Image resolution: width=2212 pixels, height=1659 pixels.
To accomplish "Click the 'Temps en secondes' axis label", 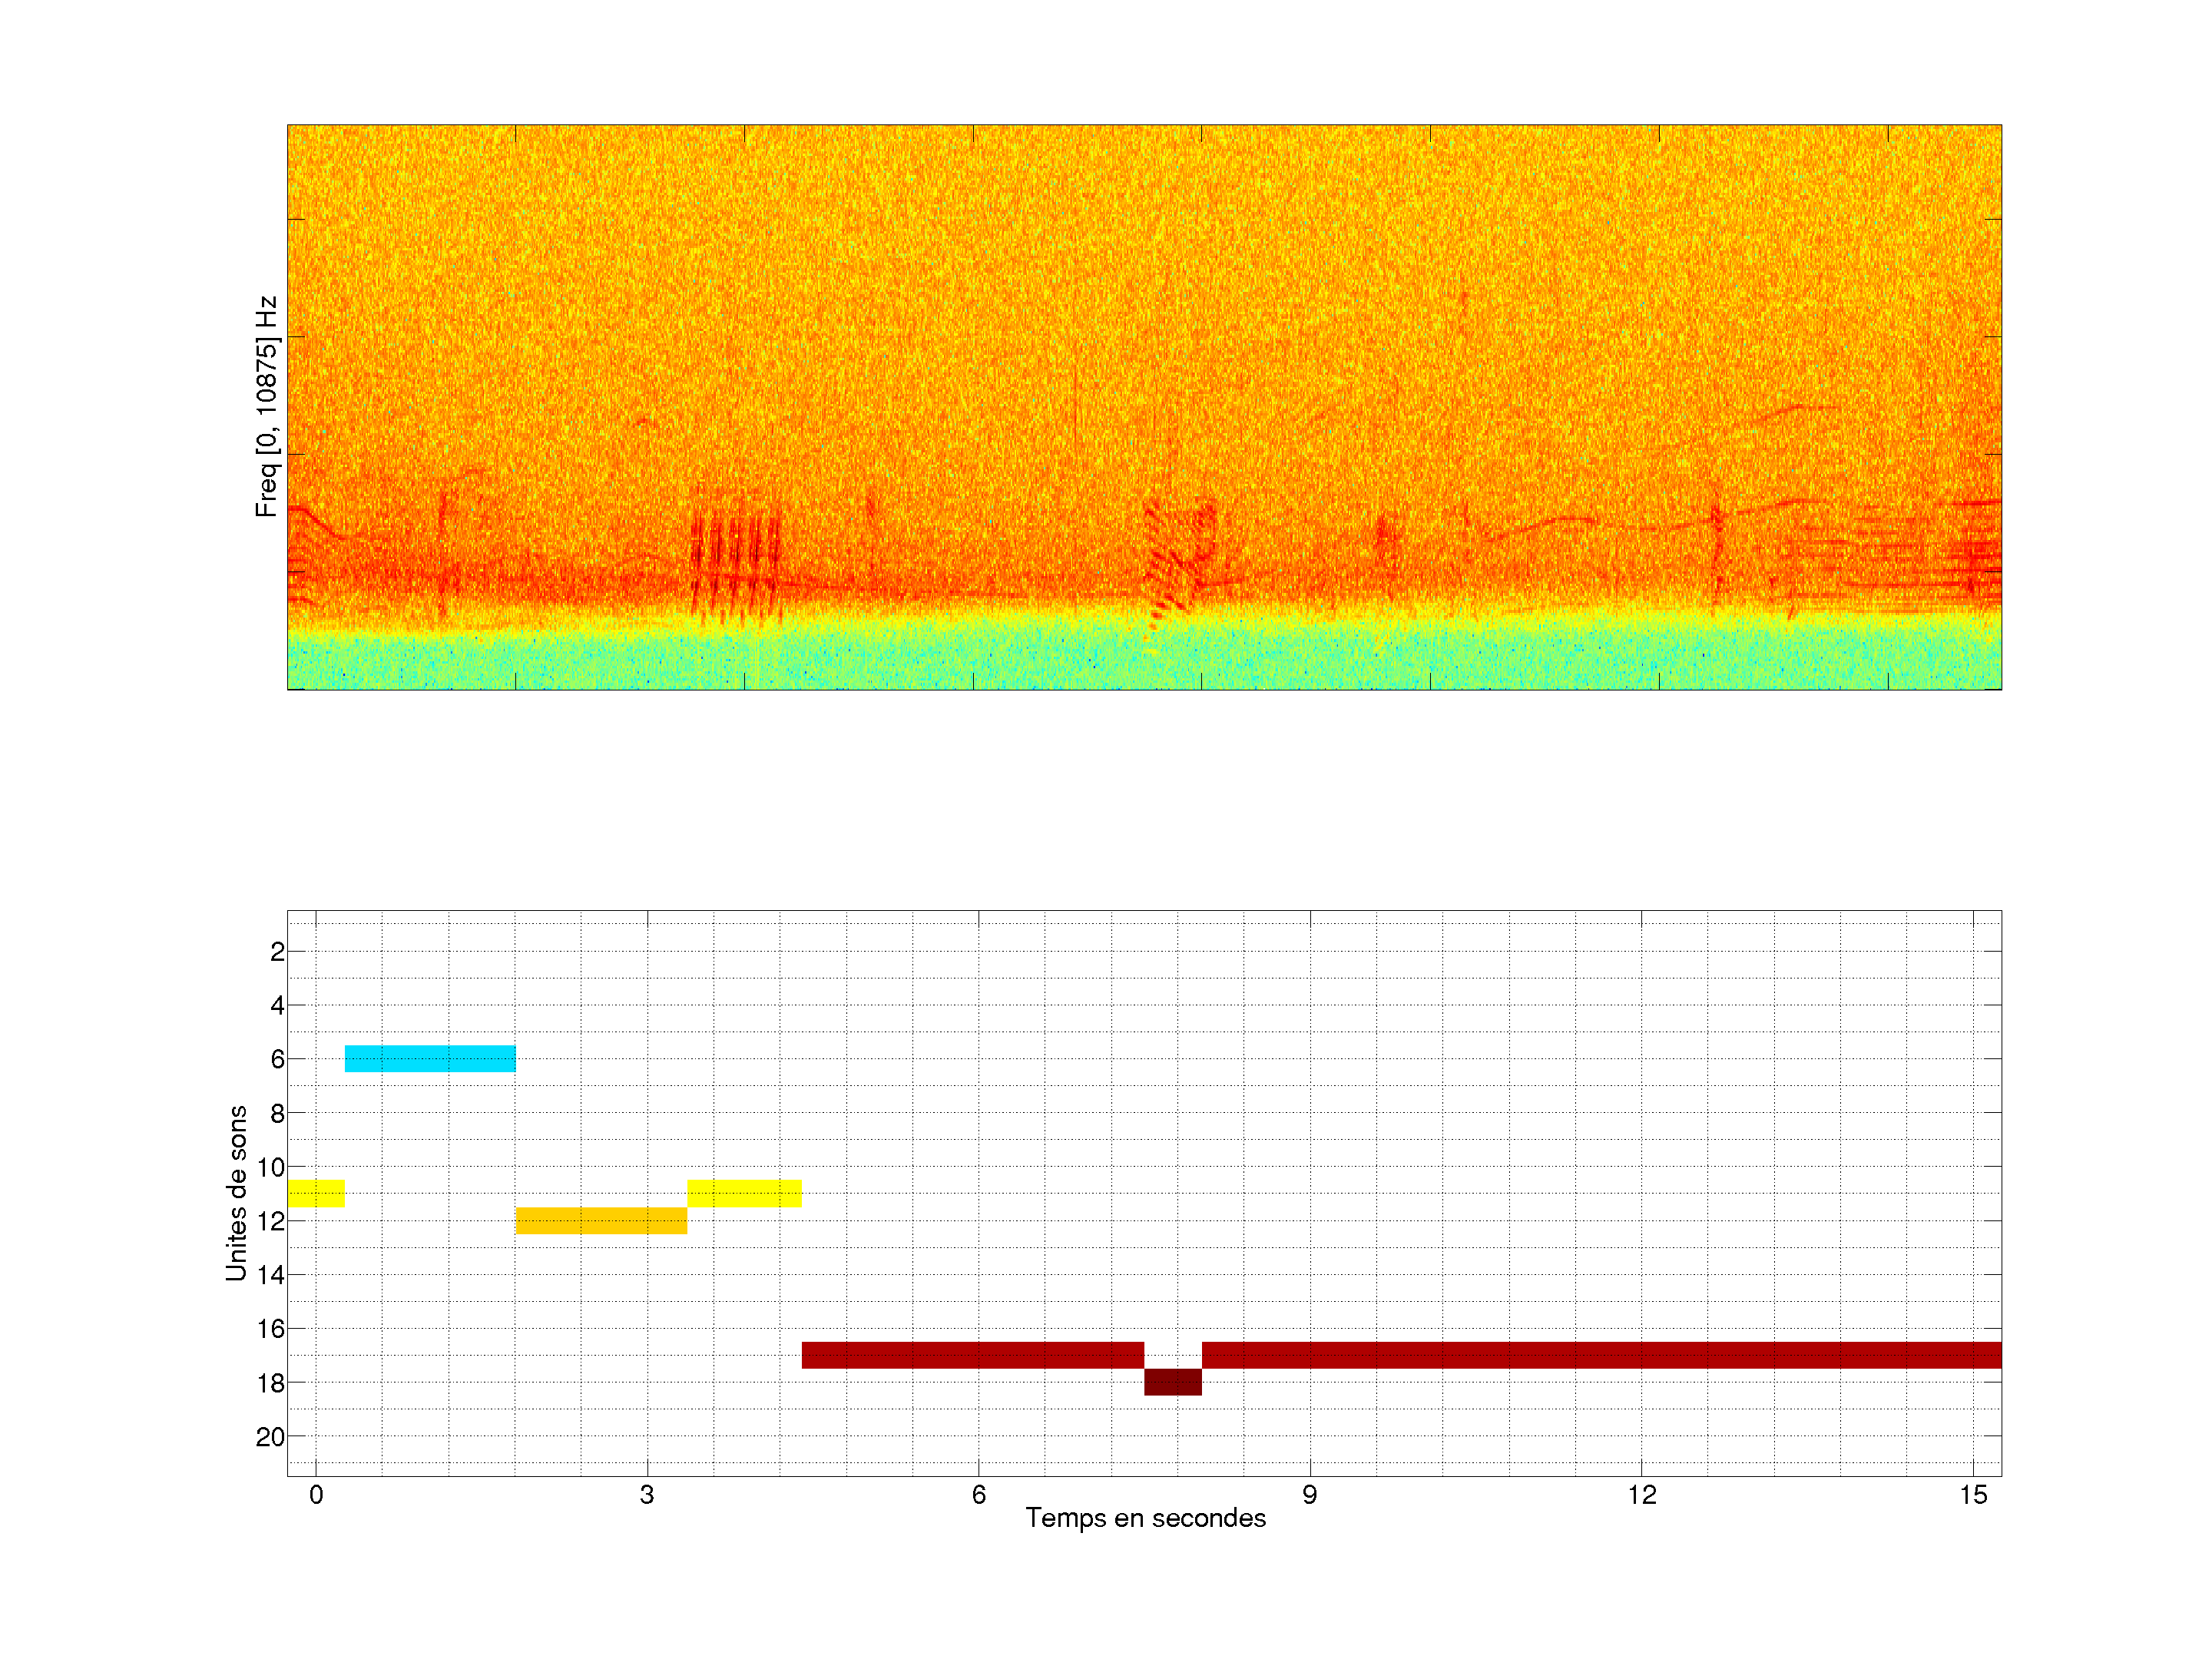I will point(1145,1518).
